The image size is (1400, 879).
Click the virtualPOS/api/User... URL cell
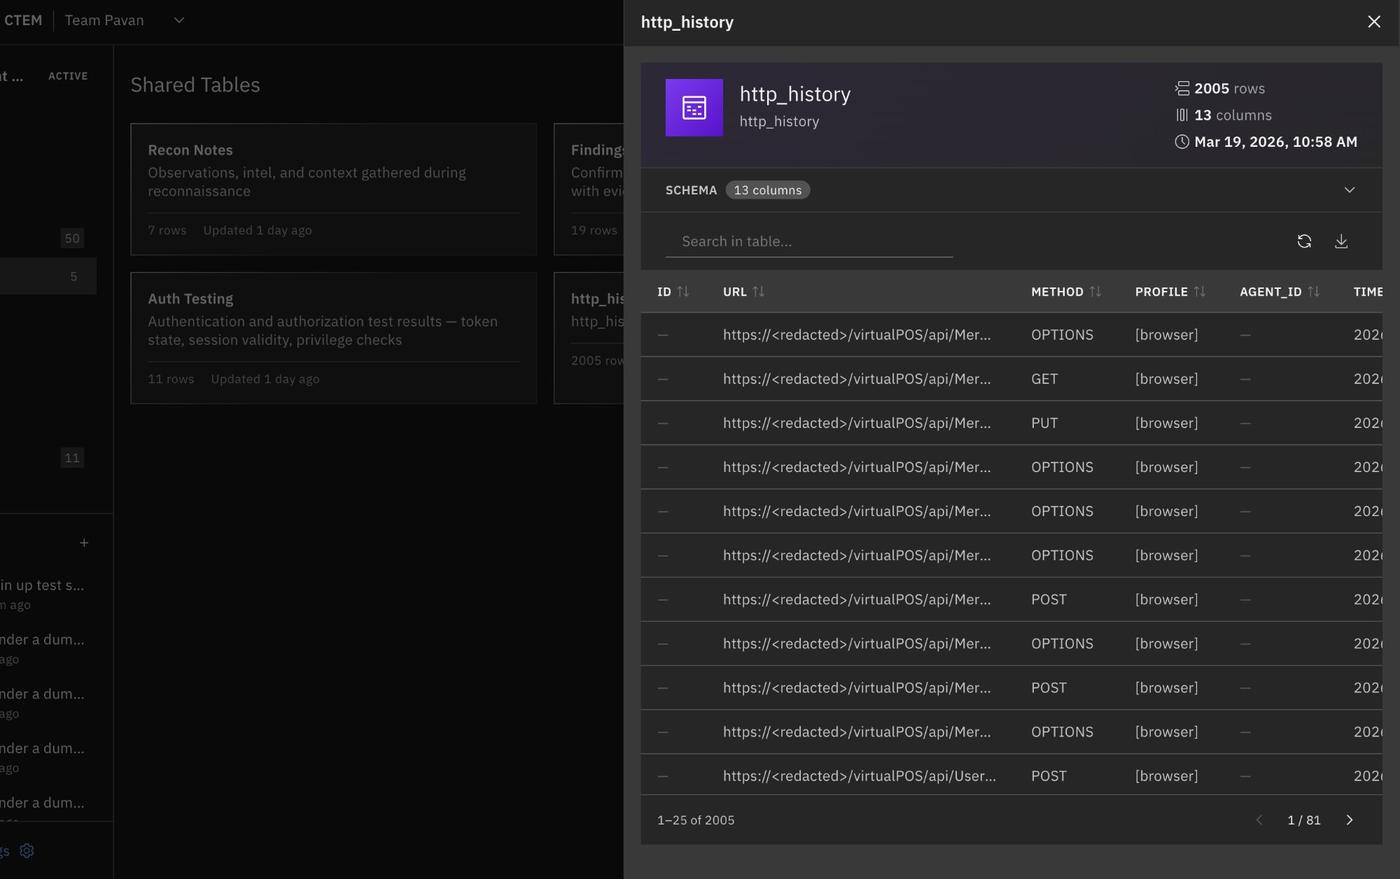[859, 776]
